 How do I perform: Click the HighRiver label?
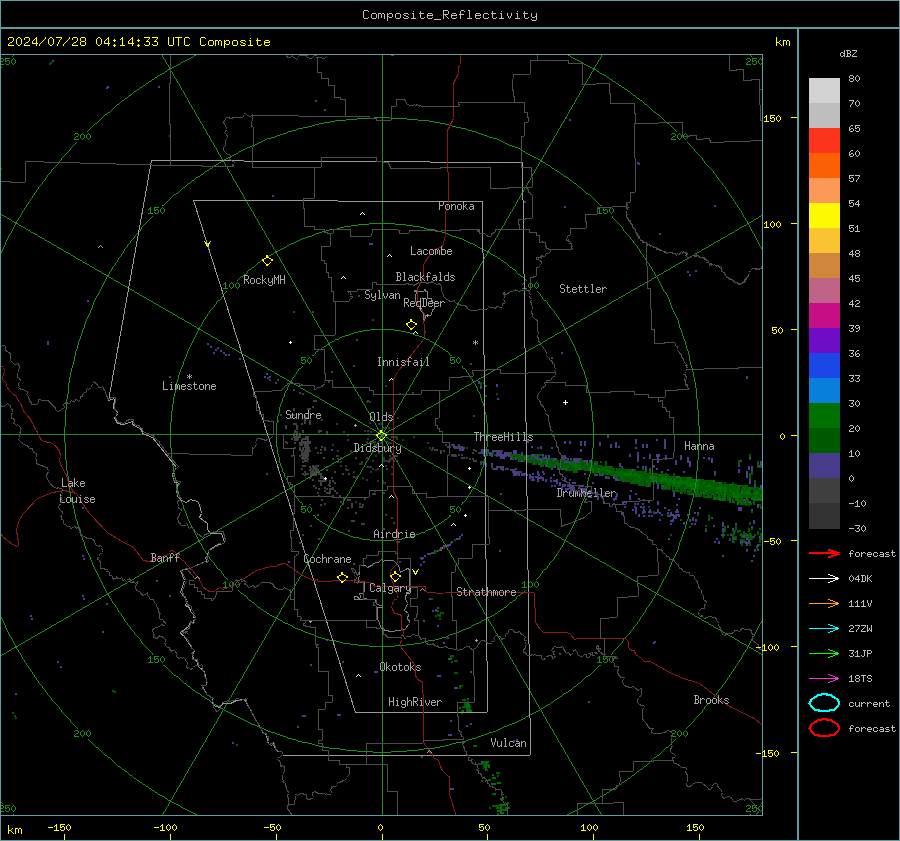[x=415, y=702]
